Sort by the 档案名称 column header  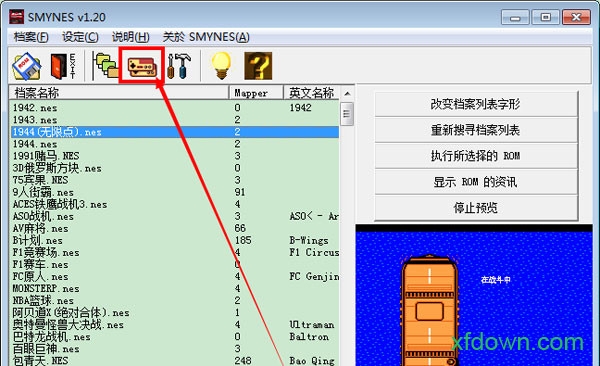pos(119,93)
